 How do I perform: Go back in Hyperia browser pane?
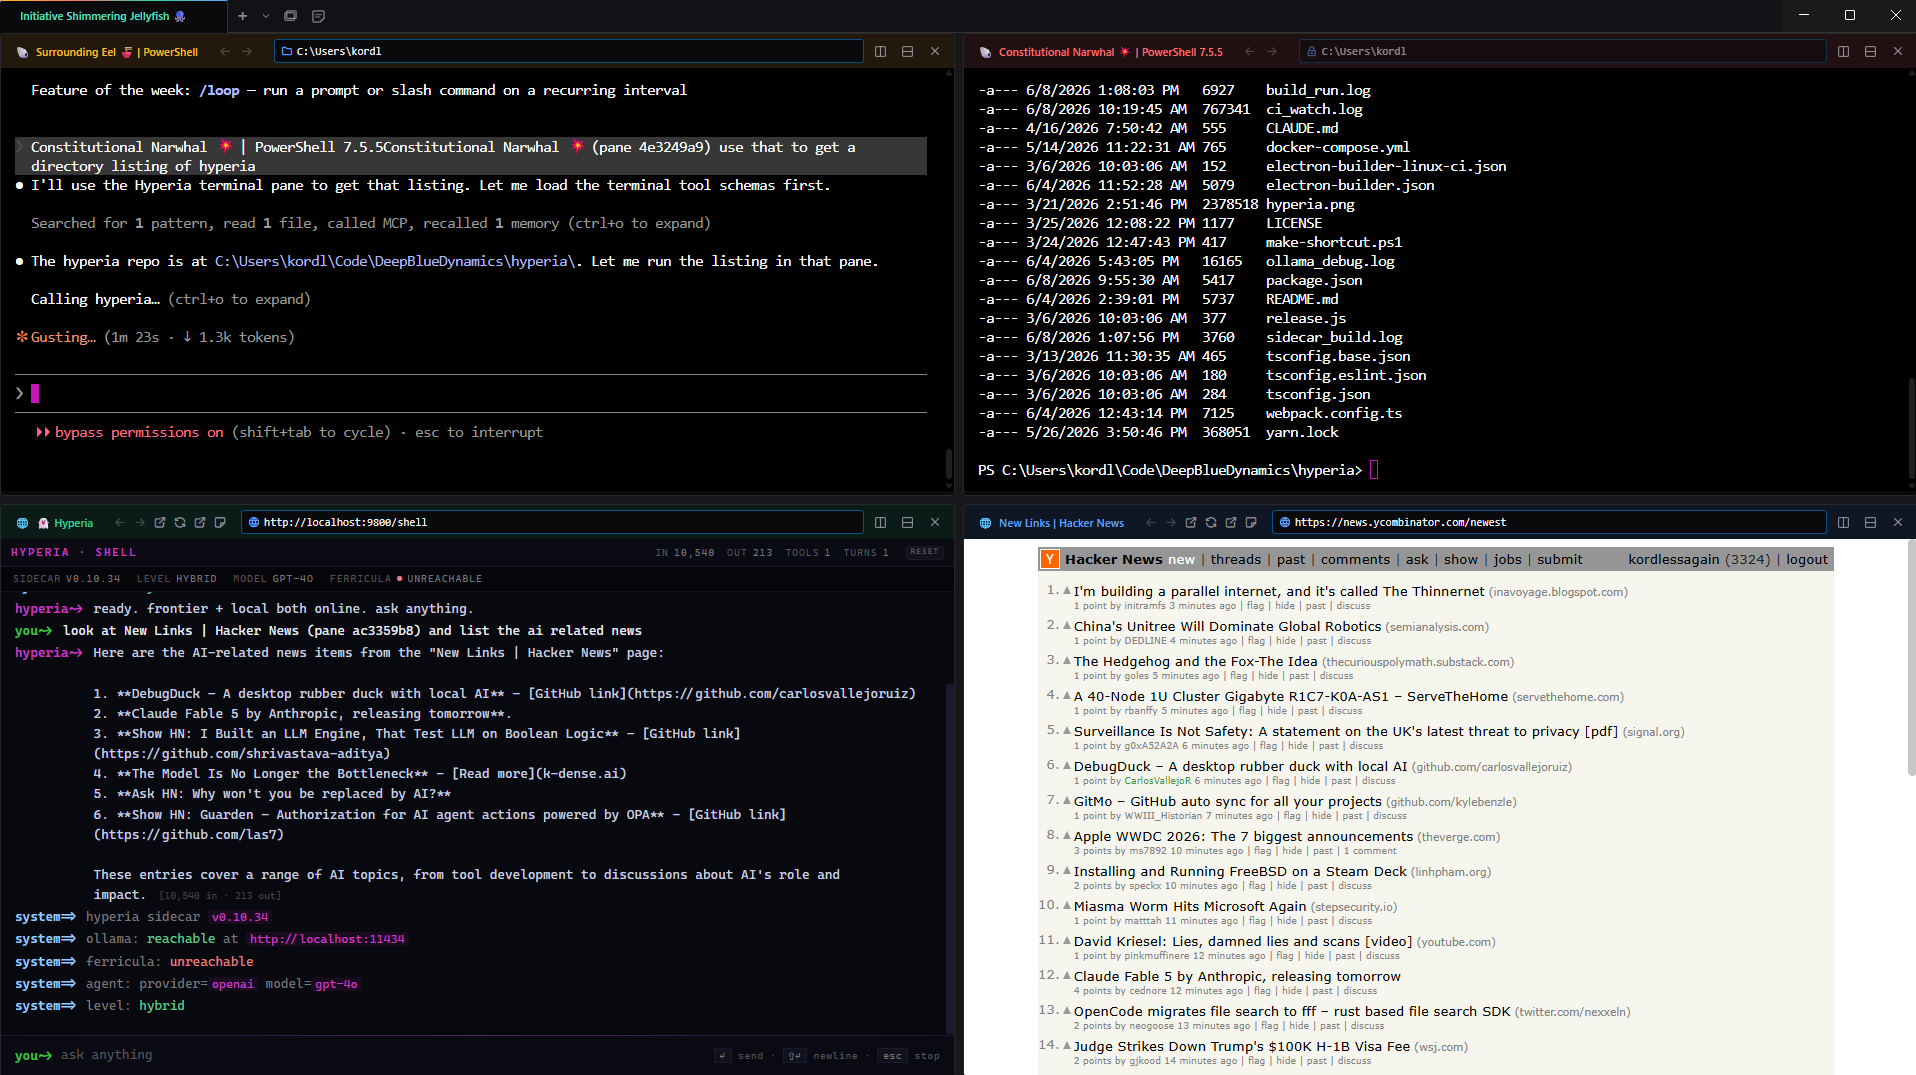coord(120,522)
